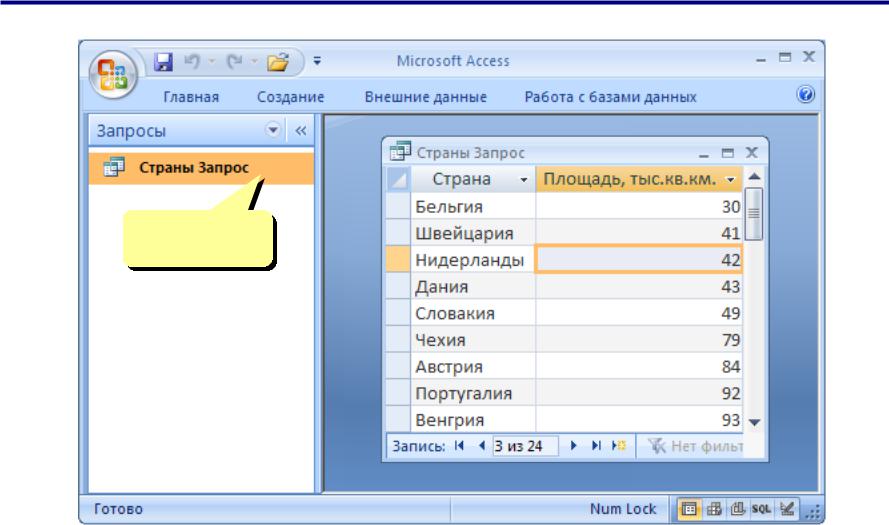This screenshot has width=889, height=525.
Task: Undo the last action
Action: pos(192,61)
